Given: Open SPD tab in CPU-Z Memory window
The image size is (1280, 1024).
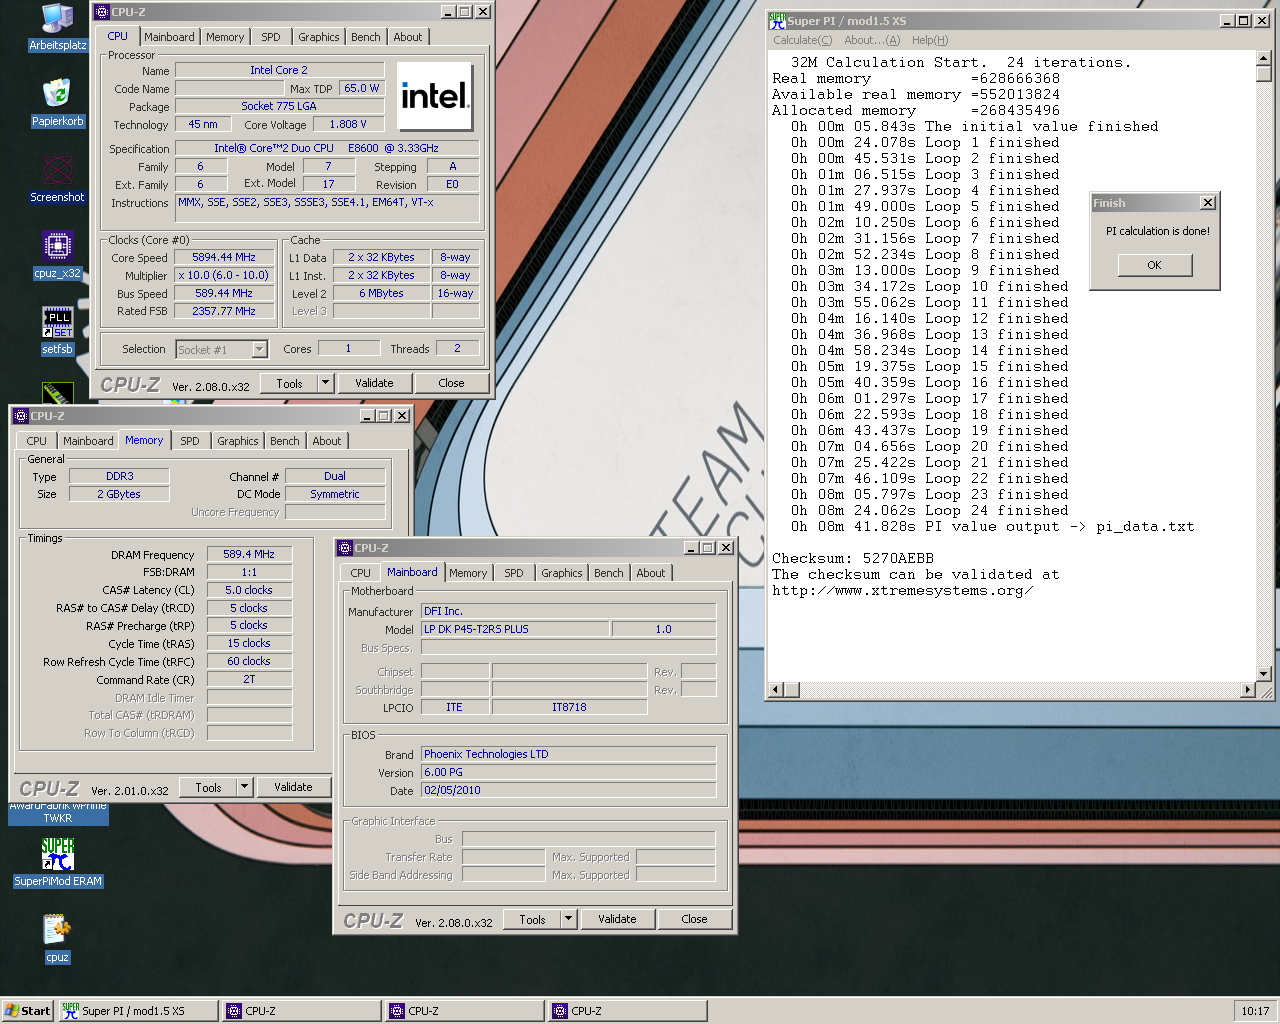Looking at the screenshot, I should (190, 441).
